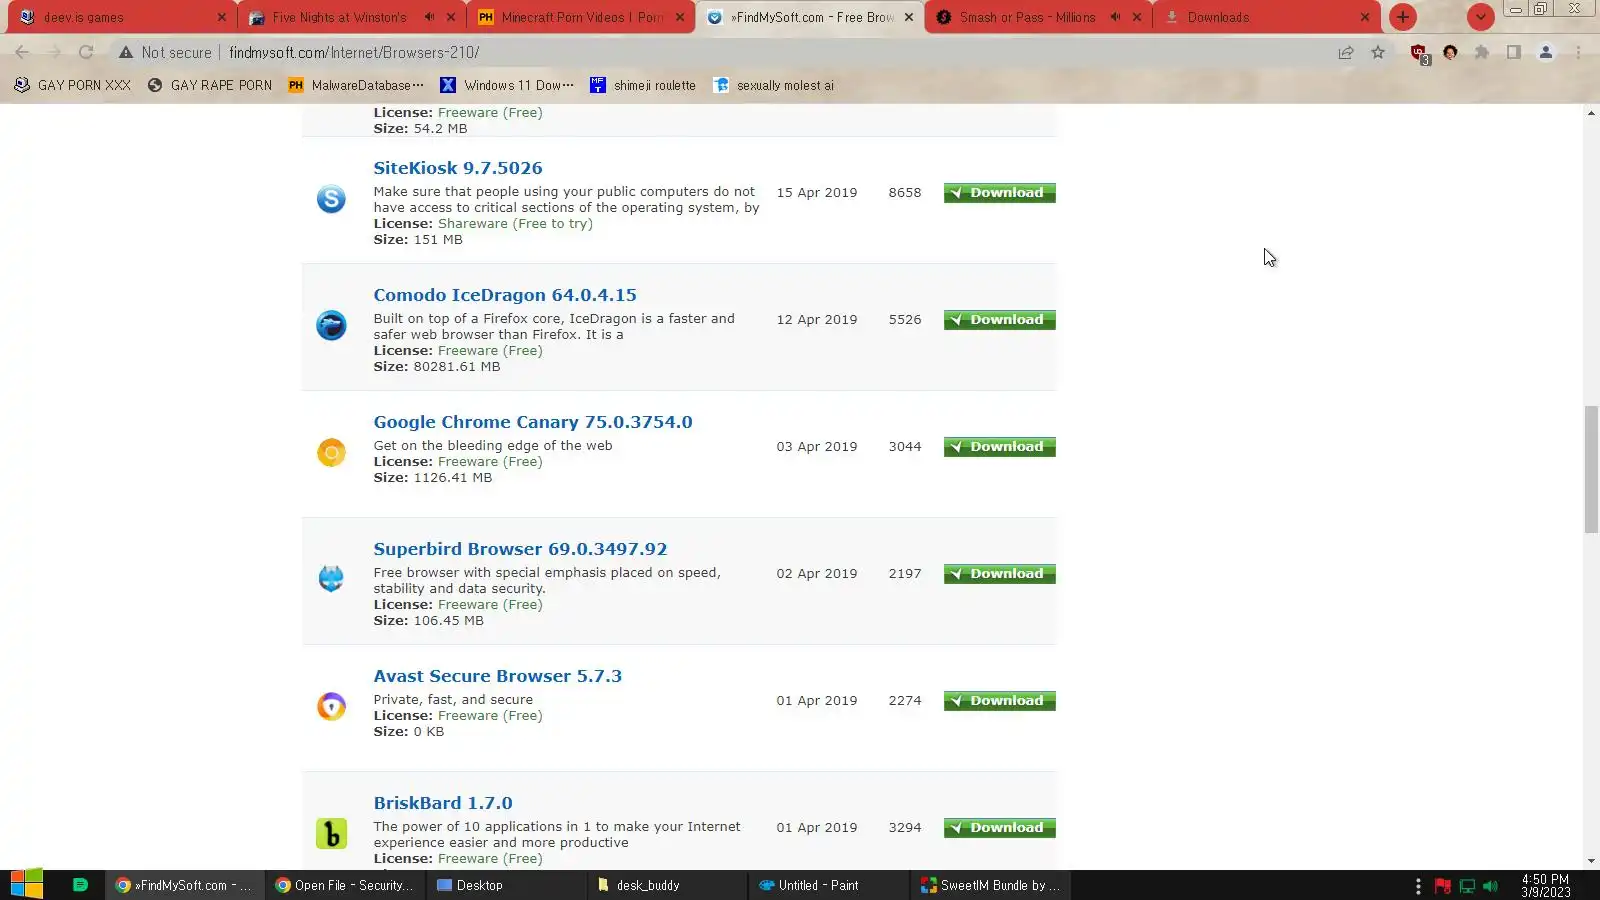This screenshot has width=1600, height=900.
Task: Open the MalwareDatabase bookmark
Action: 356,85
